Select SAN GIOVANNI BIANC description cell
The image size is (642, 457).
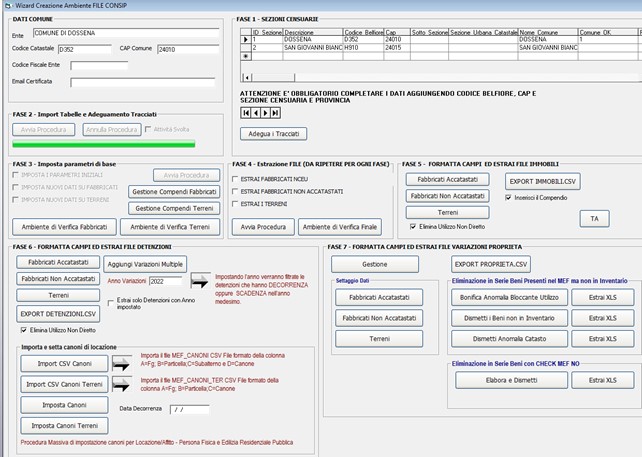point(313,48)
